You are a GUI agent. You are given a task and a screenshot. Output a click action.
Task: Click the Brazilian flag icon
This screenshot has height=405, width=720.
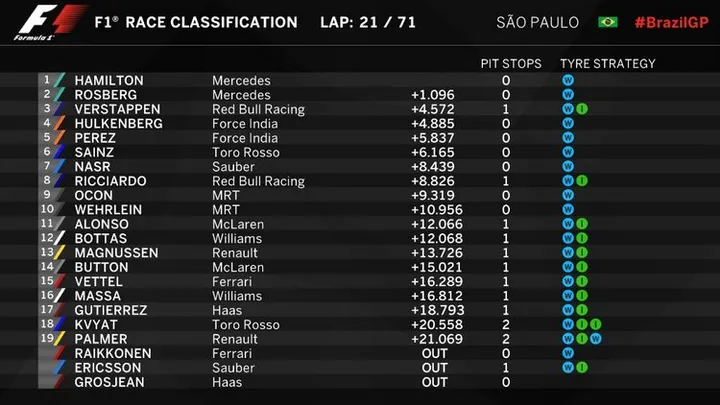click(x=608, y=22)
